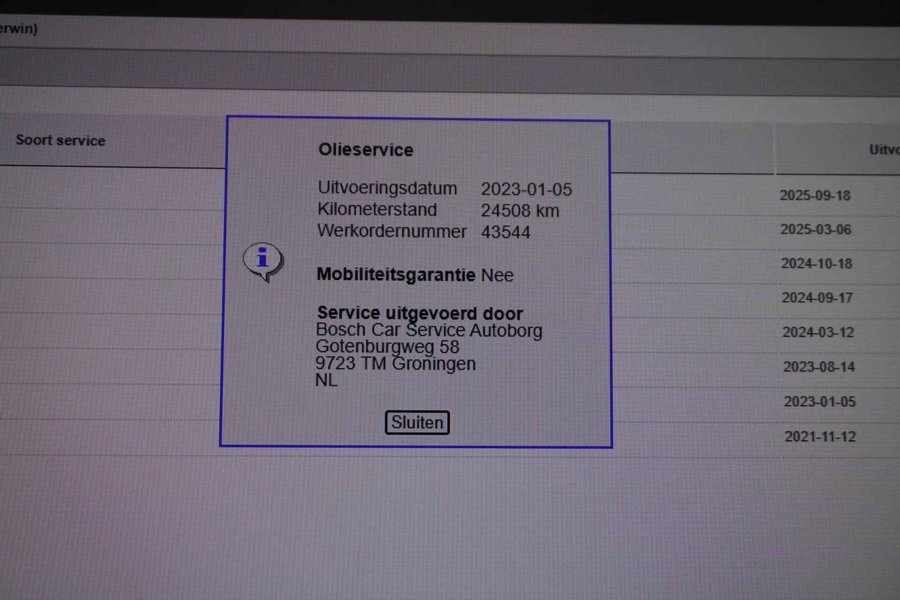This screenshot has width=900, height=600.
Task: Click the Olieservice dialog title
Action: pyautogui.click(x=365, y=150)
